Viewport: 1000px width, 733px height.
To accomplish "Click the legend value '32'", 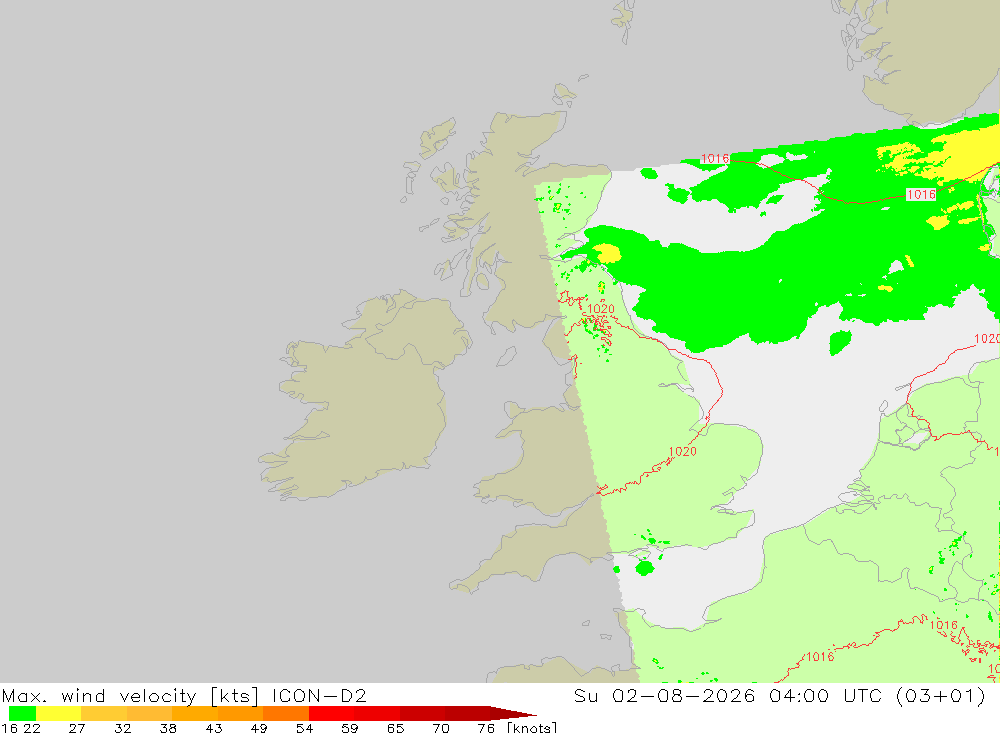I will [x=122, y=728].
